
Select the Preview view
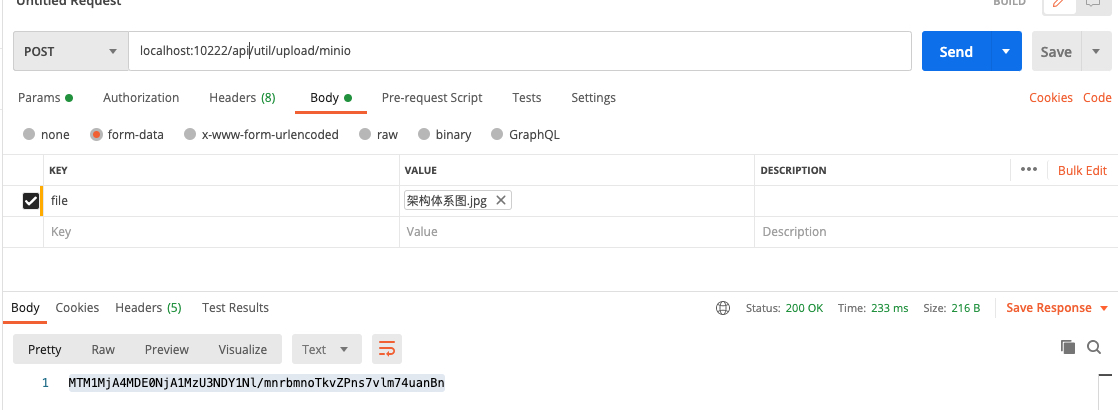(166, 349)
